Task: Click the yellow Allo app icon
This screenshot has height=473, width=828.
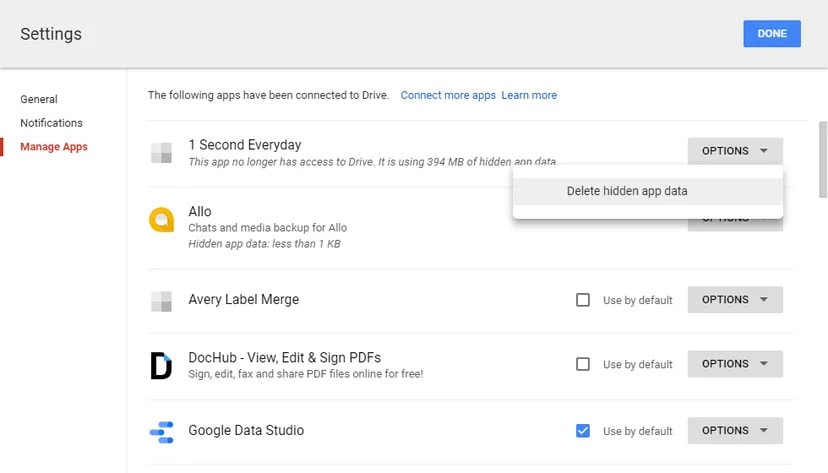Action: (161, 220)
